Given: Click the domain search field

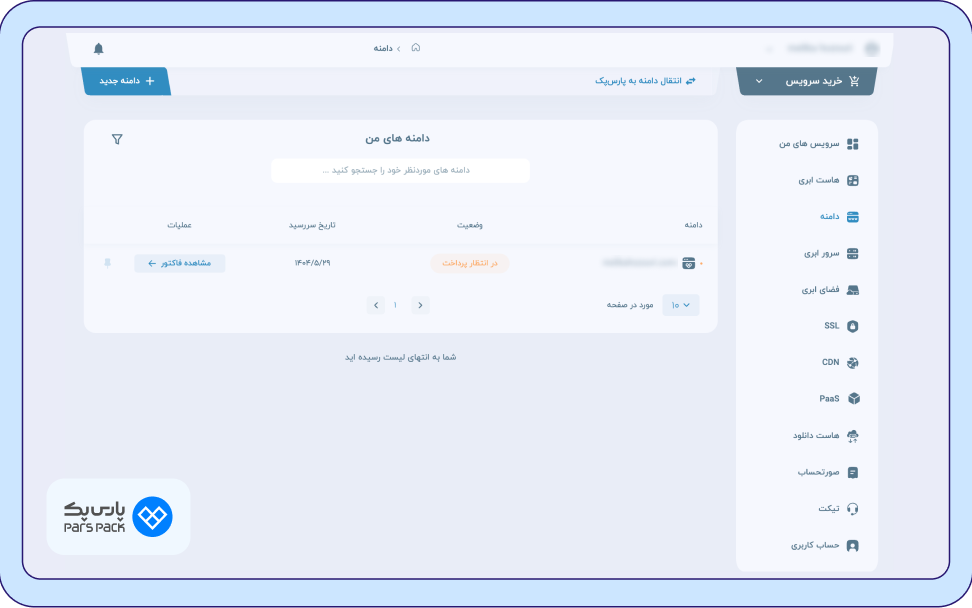Looking at the screenshot, I should tap(400, 170).
